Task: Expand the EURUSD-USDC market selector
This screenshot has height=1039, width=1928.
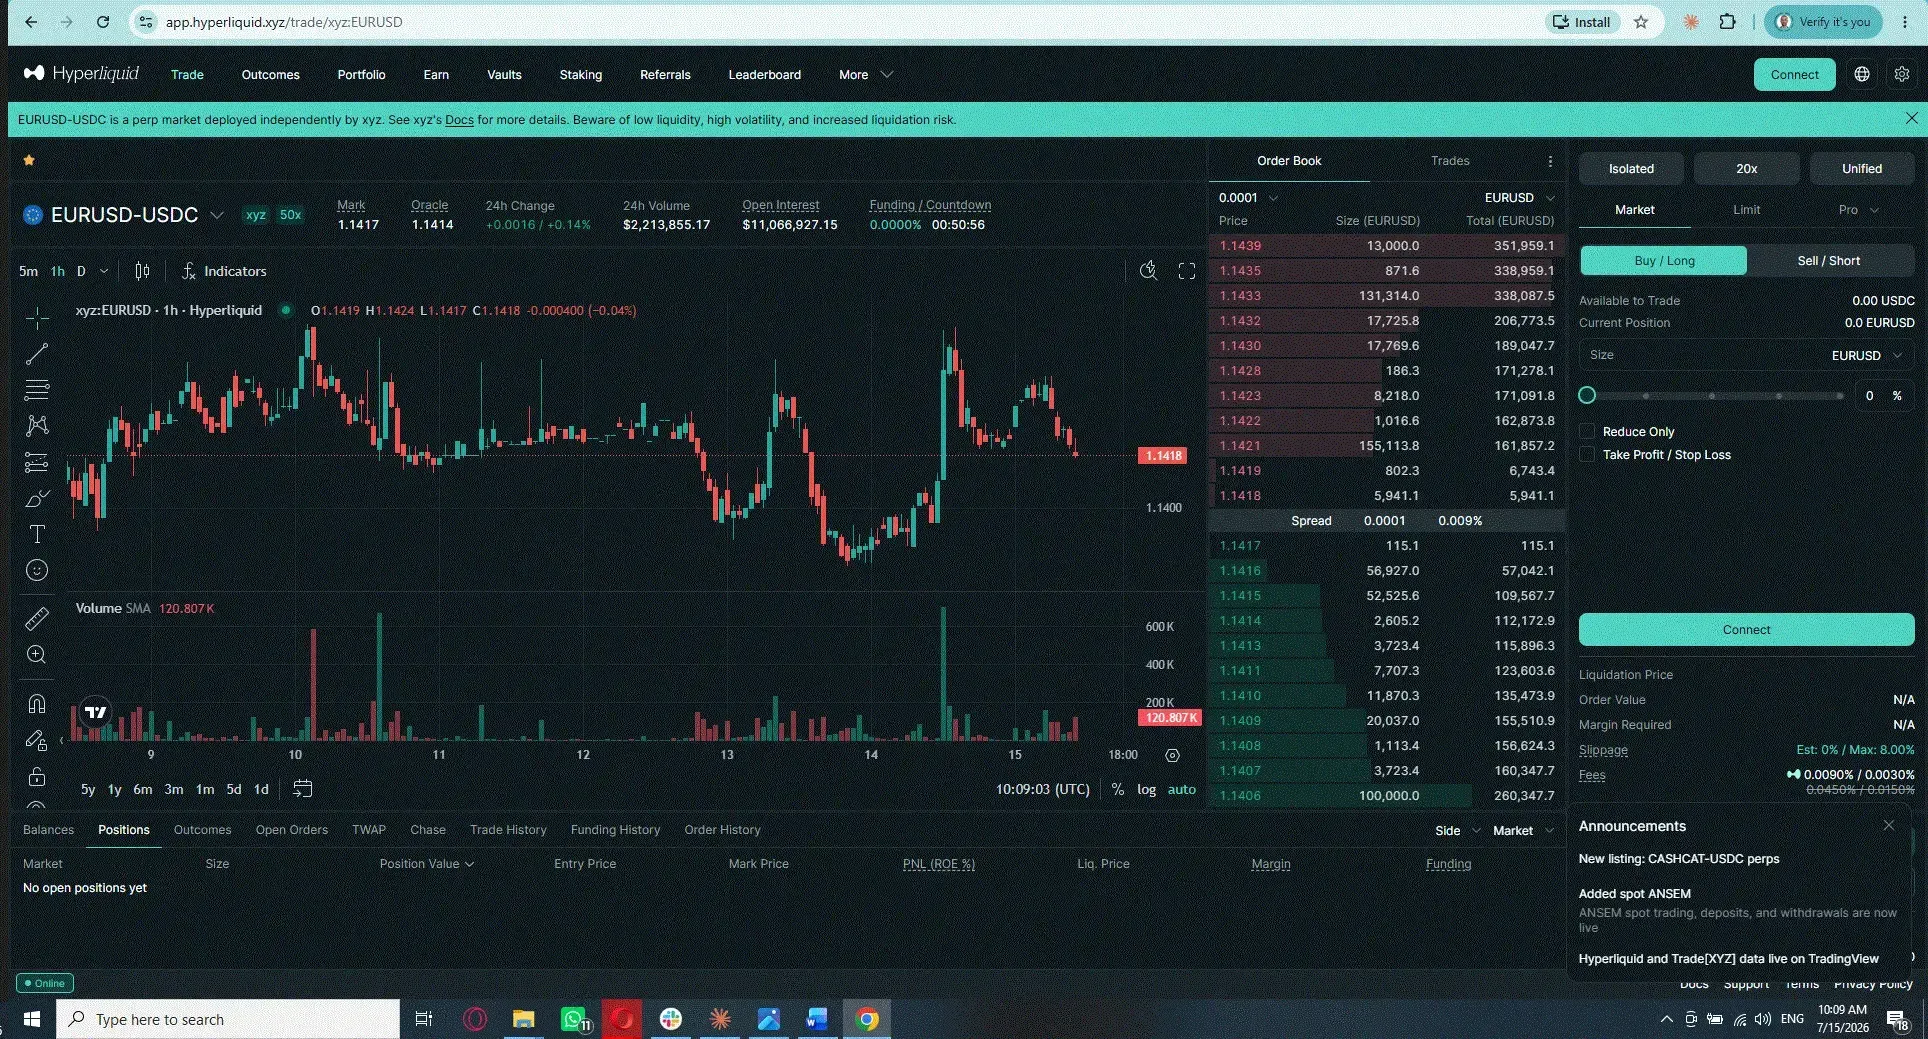Action: tap(216, 215)
